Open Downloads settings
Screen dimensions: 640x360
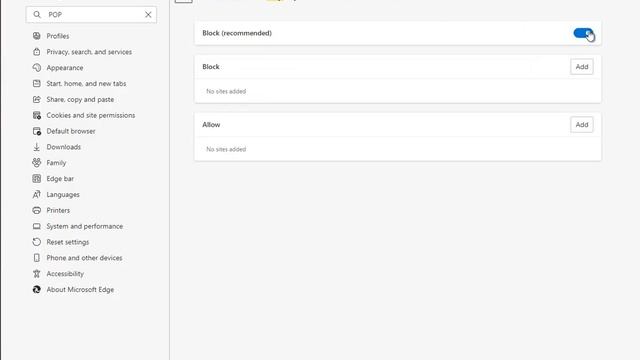(63, 147)
